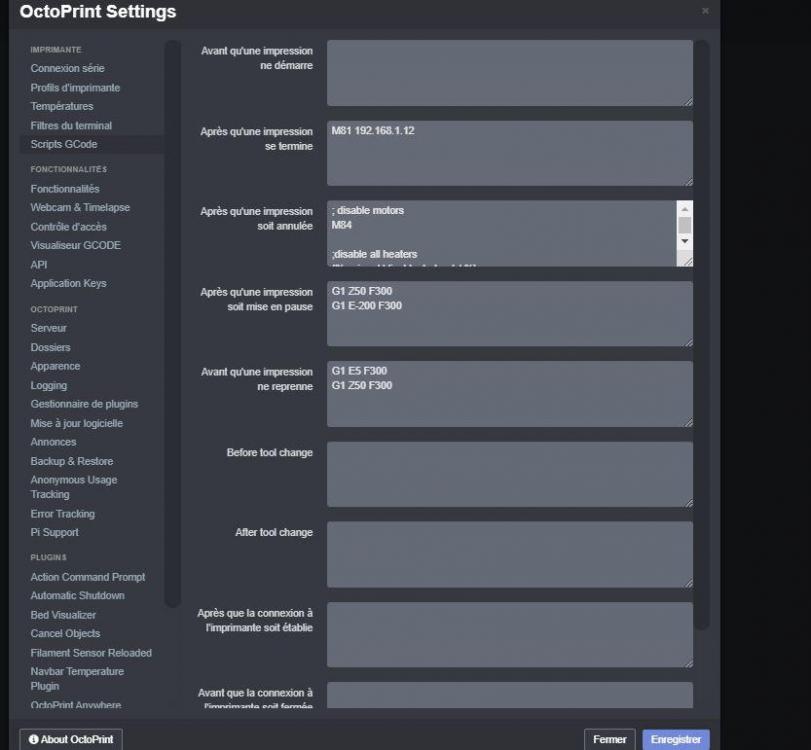Open Filament Sensor Reloaded settings
This screenshot has width=811, height=750.
[91, 653]
